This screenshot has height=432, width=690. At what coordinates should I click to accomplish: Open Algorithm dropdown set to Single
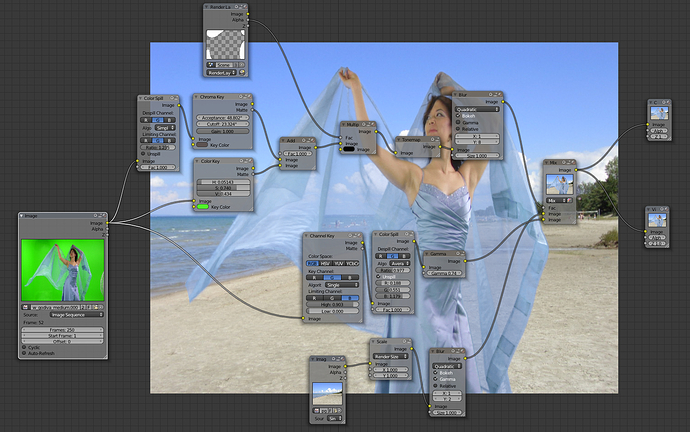pyautogui.click(x=342, y=285)
